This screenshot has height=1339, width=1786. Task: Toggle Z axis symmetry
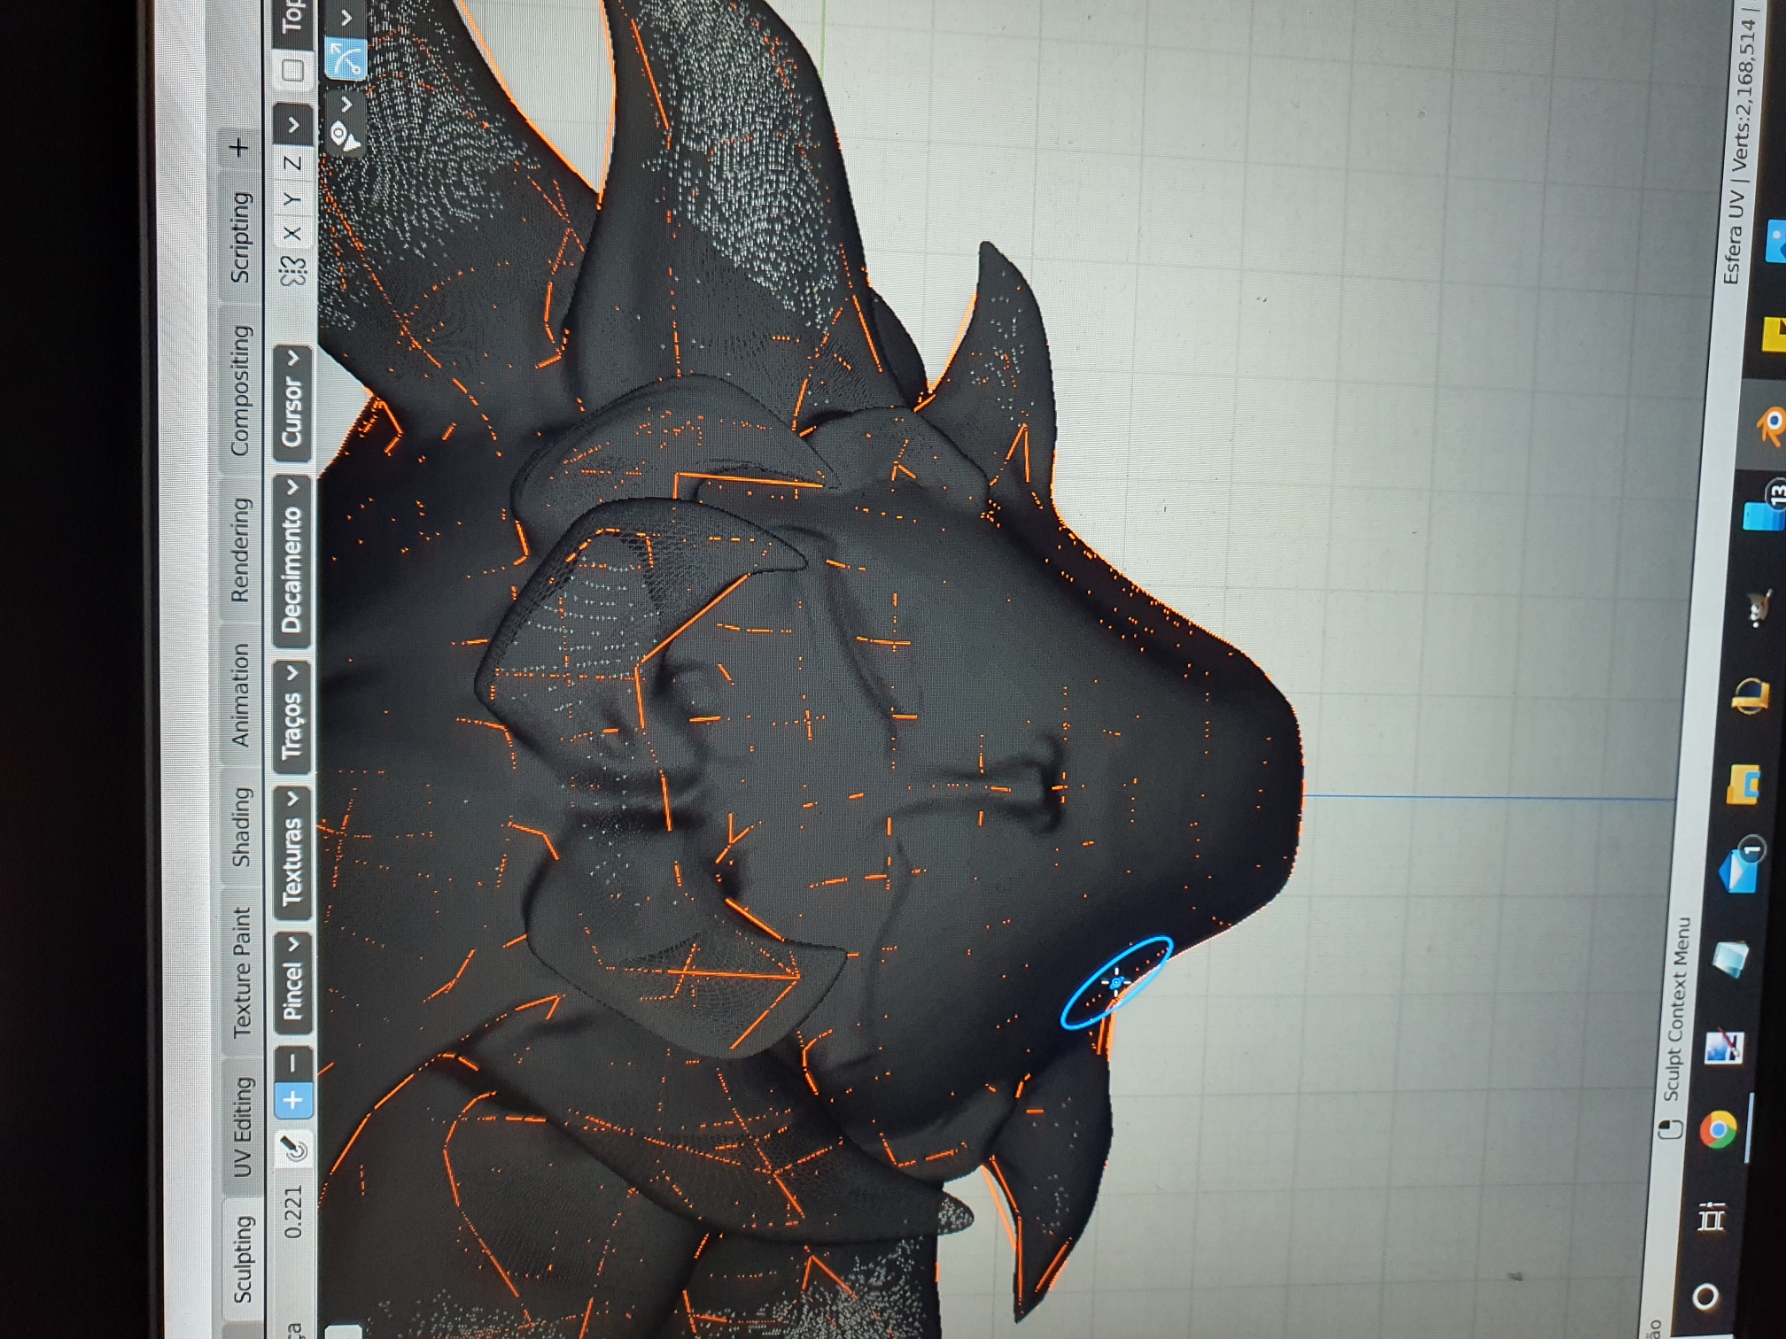click(x=291, y=163)
